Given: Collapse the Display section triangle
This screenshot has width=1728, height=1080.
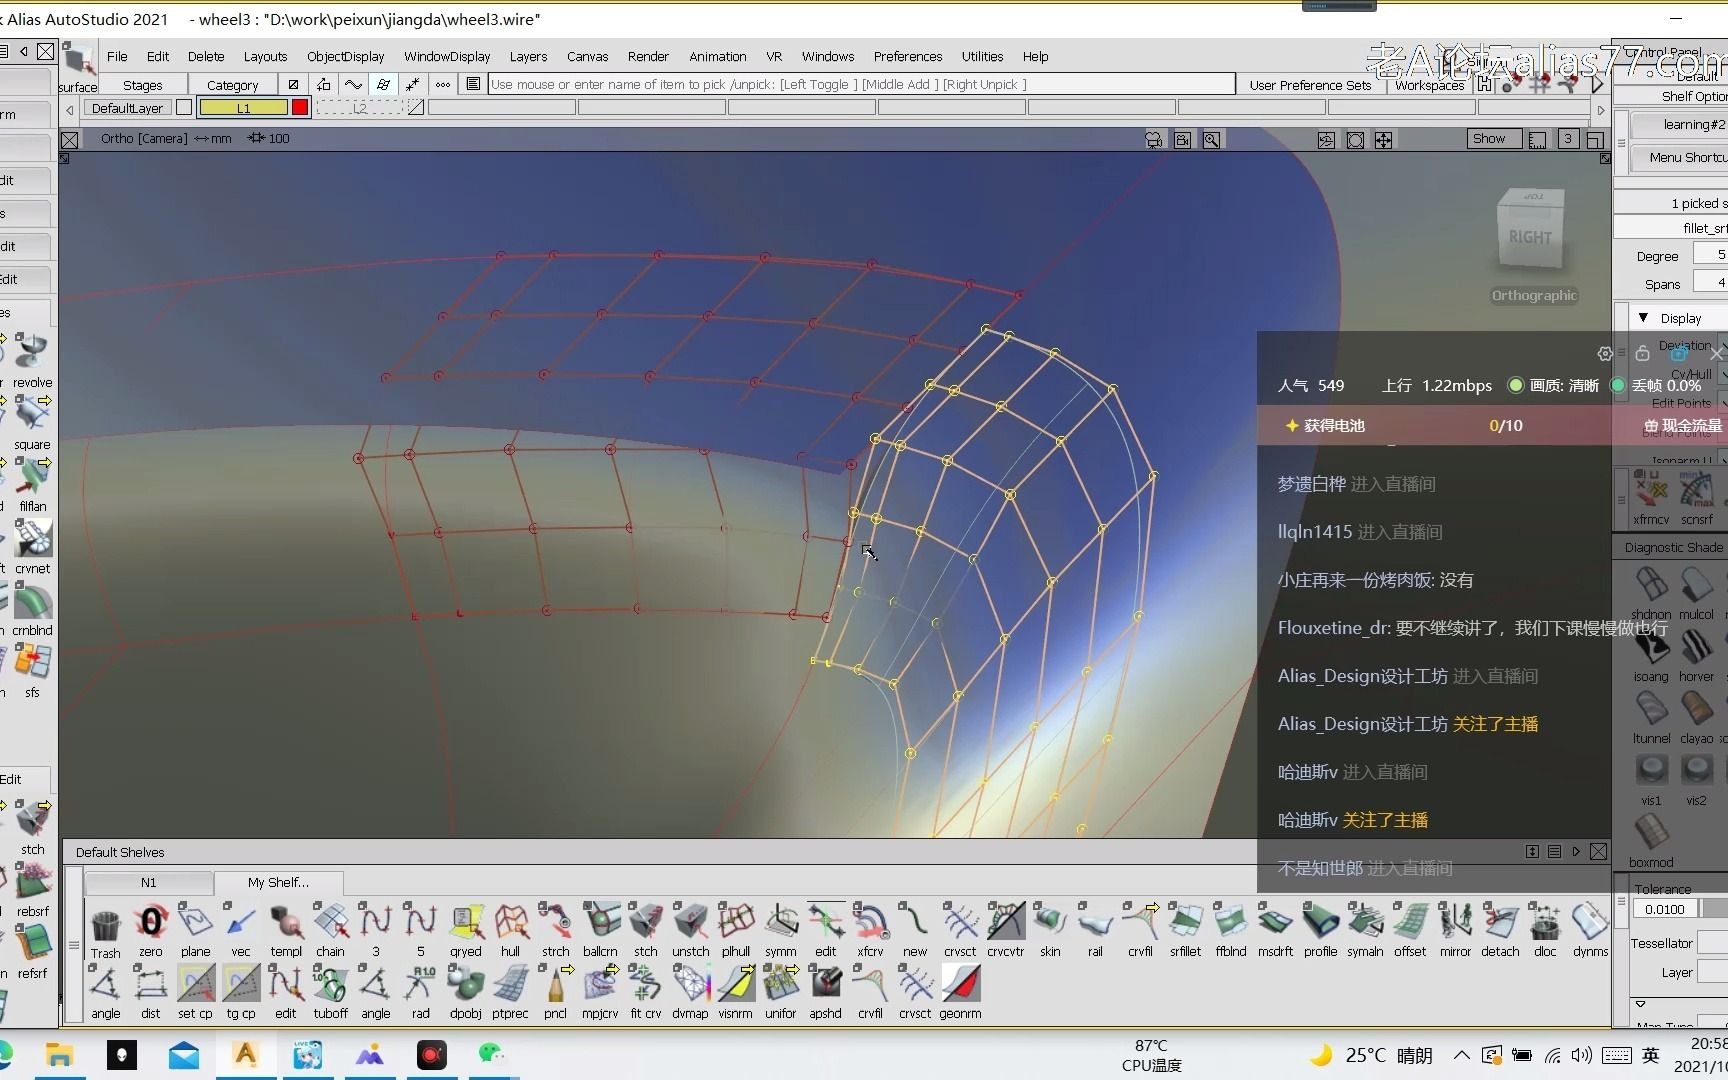Looking at the screenshot, I should click(1643, 318).
